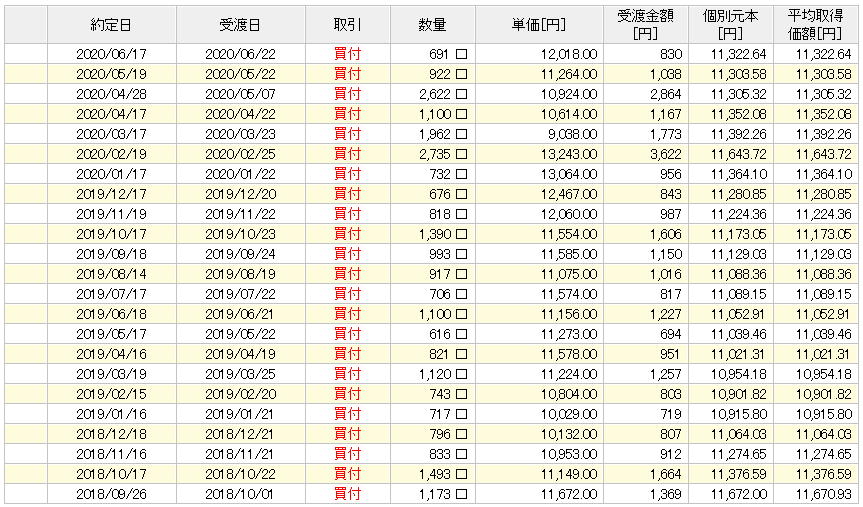This screenshot has height=507, width=863.
Task: Click the 約定日 column header
Action: click(112, 25)
